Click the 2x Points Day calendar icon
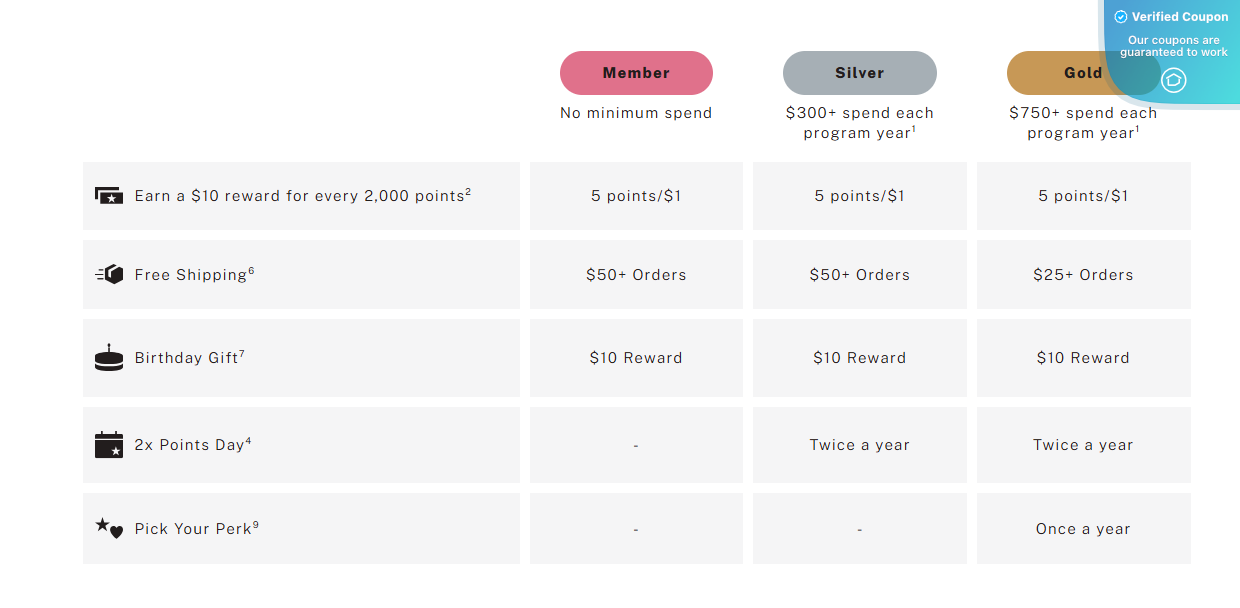 [108, 445]
